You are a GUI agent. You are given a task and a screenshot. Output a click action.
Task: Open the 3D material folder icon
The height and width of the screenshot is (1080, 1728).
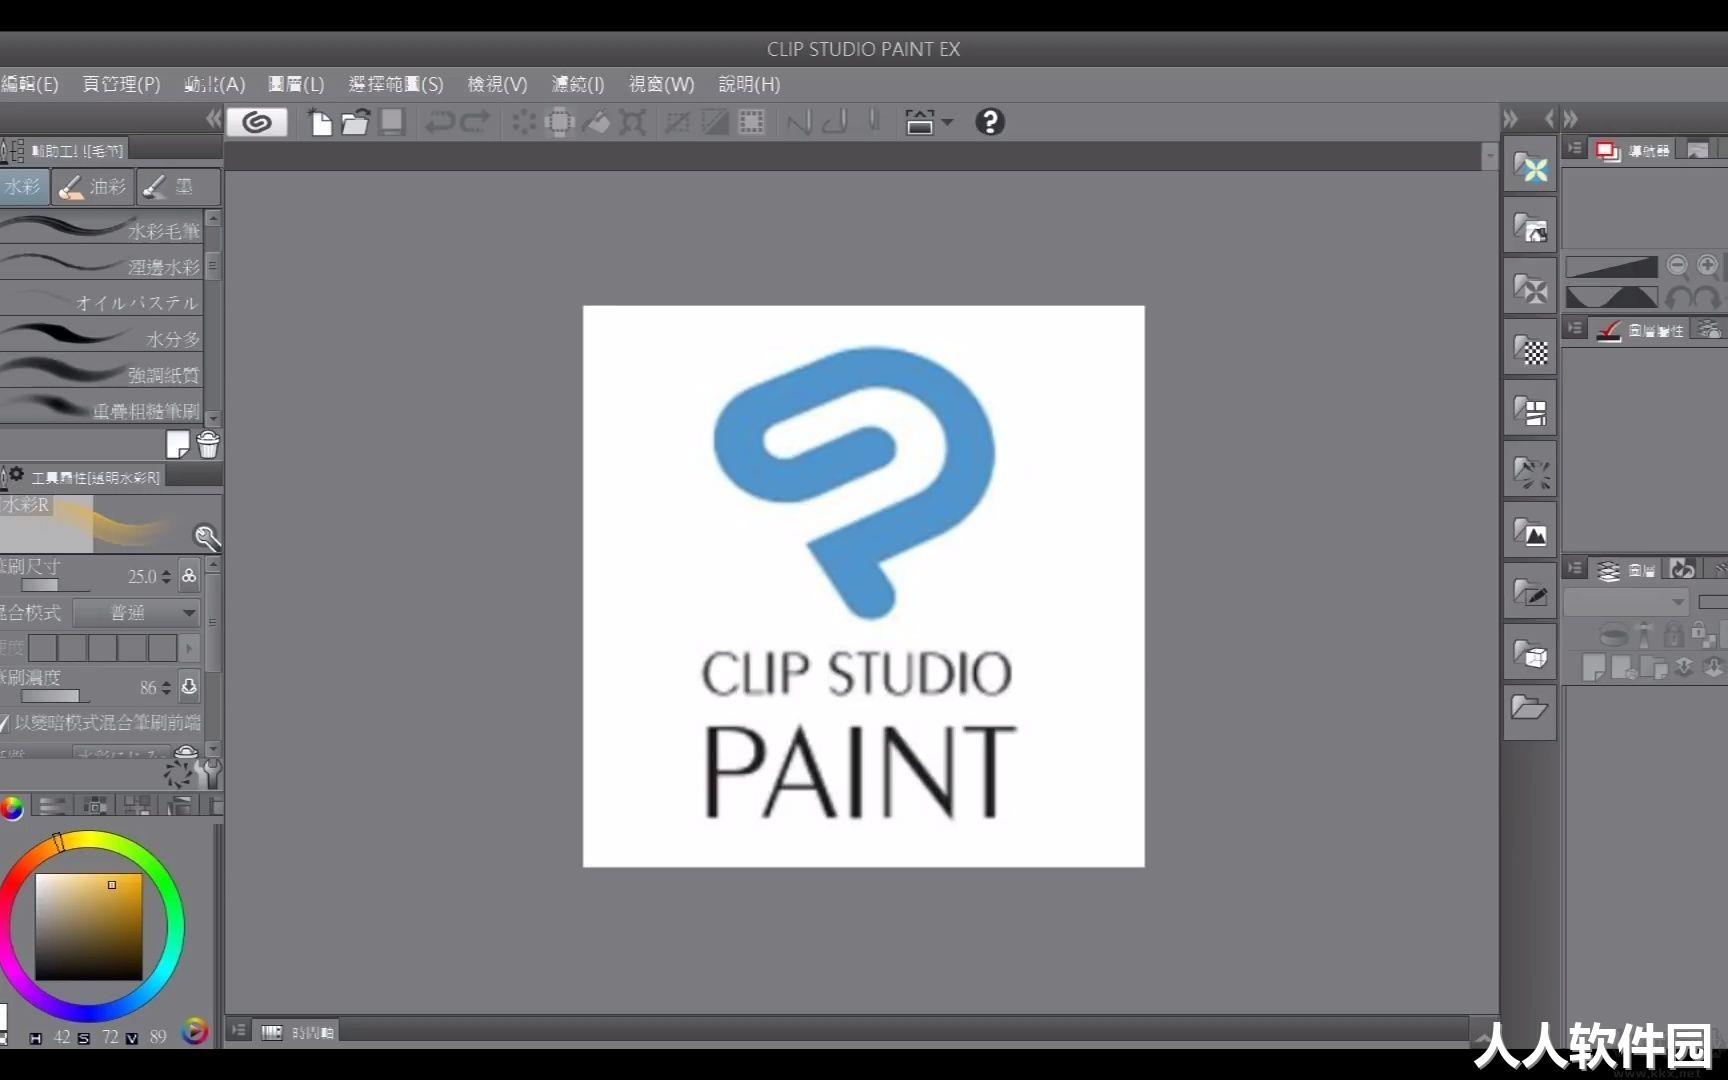point(1530,654)
